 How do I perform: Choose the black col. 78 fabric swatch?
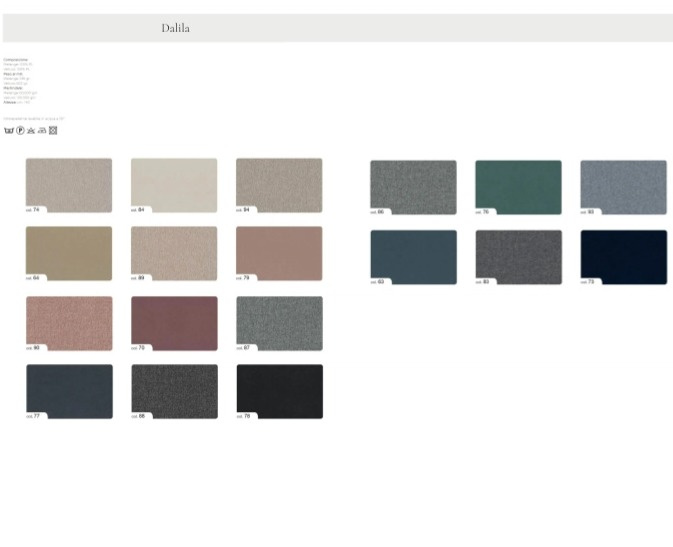[279, 390]
